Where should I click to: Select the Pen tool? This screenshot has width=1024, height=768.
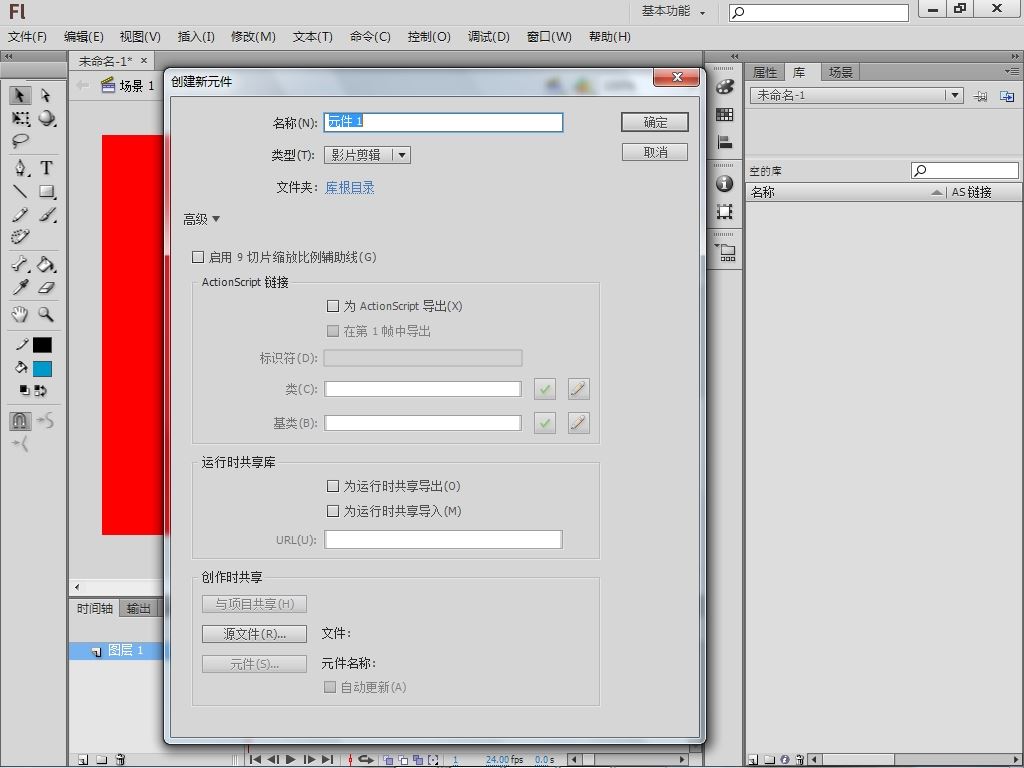(x=20, y=168)
